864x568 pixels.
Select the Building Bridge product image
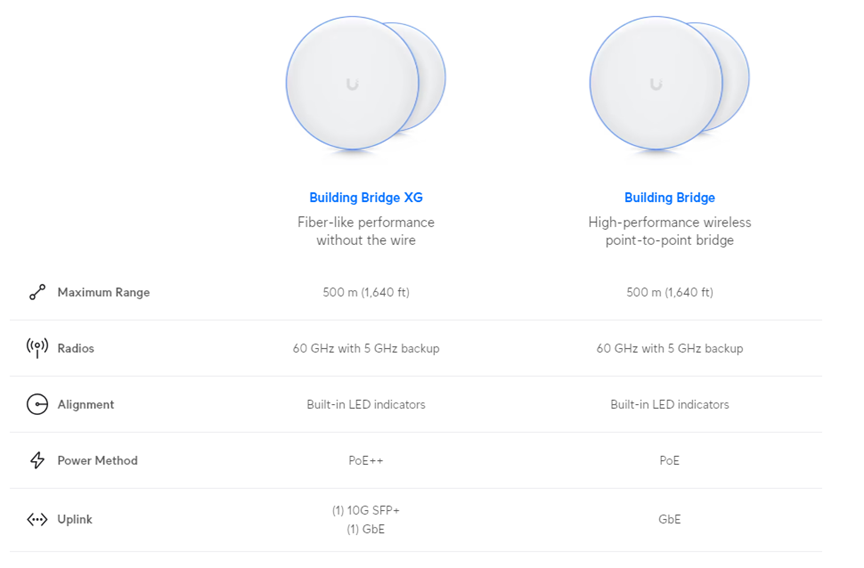pyautogui.click(x=669, y=84)
